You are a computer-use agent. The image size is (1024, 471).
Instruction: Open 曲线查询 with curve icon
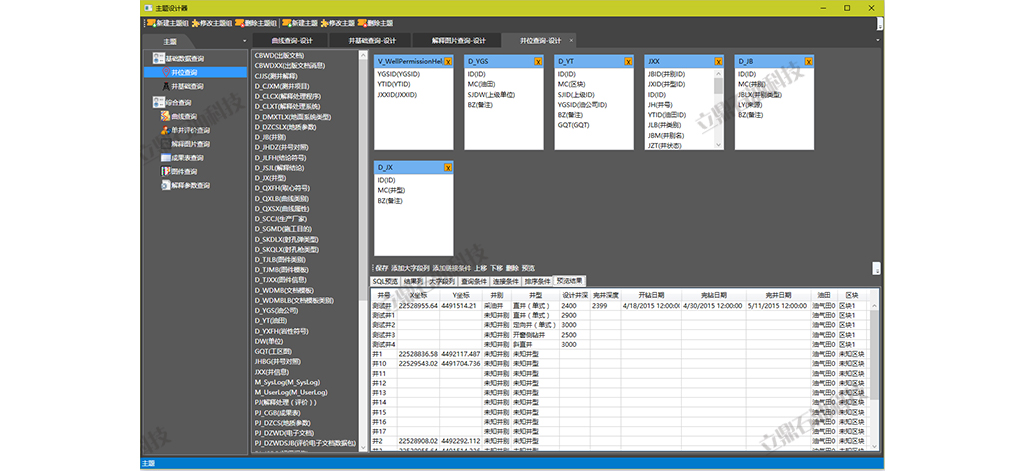click(179, 116)
